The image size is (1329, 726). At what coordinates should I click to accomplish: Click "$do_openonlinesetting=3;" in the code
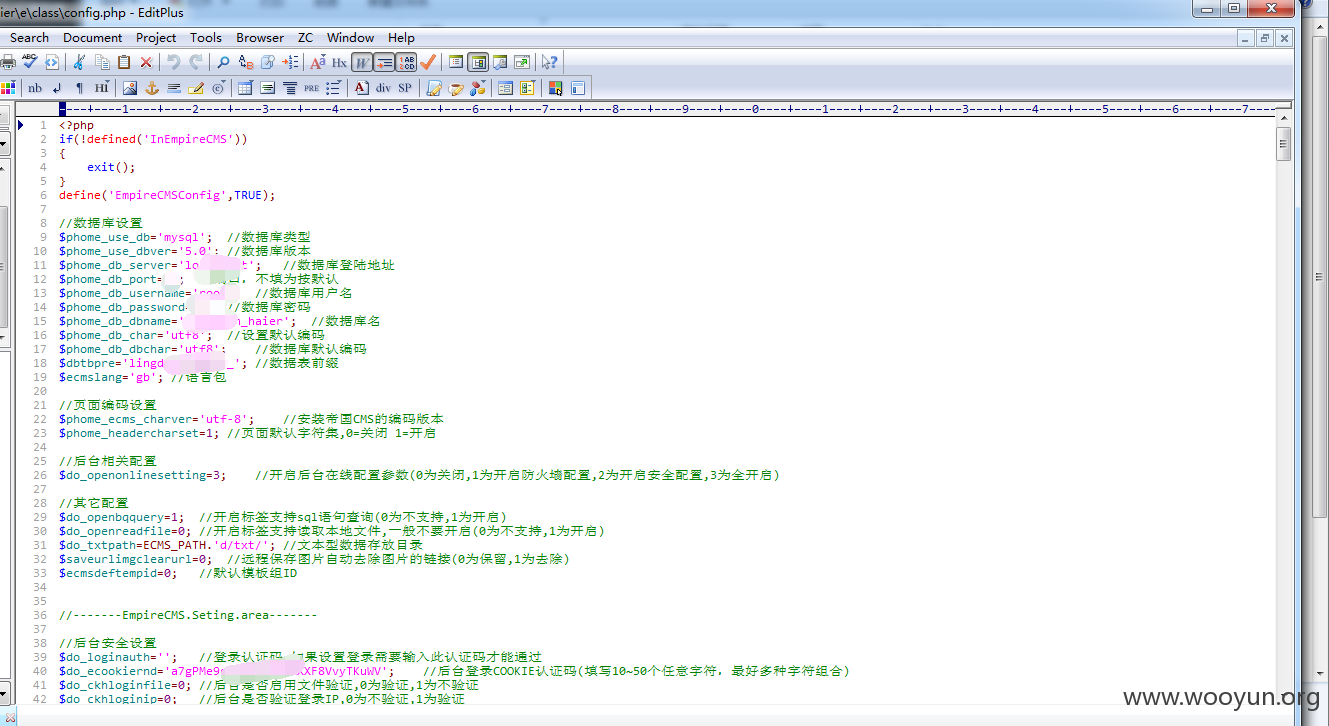coord(143,475)
